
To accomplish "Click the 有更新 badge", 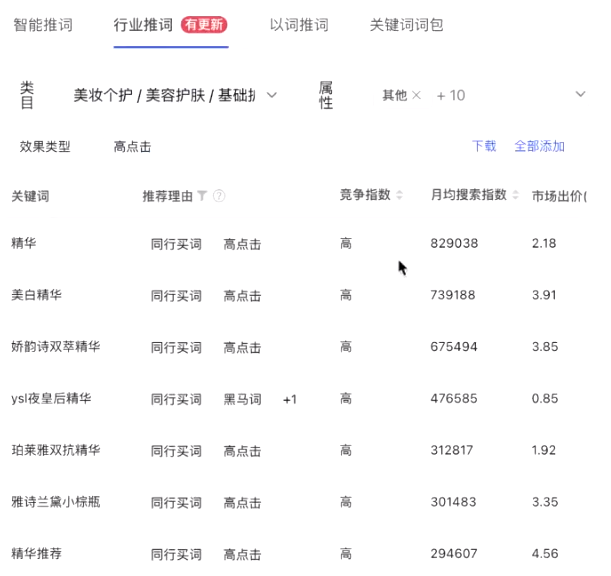I will 204,25.
